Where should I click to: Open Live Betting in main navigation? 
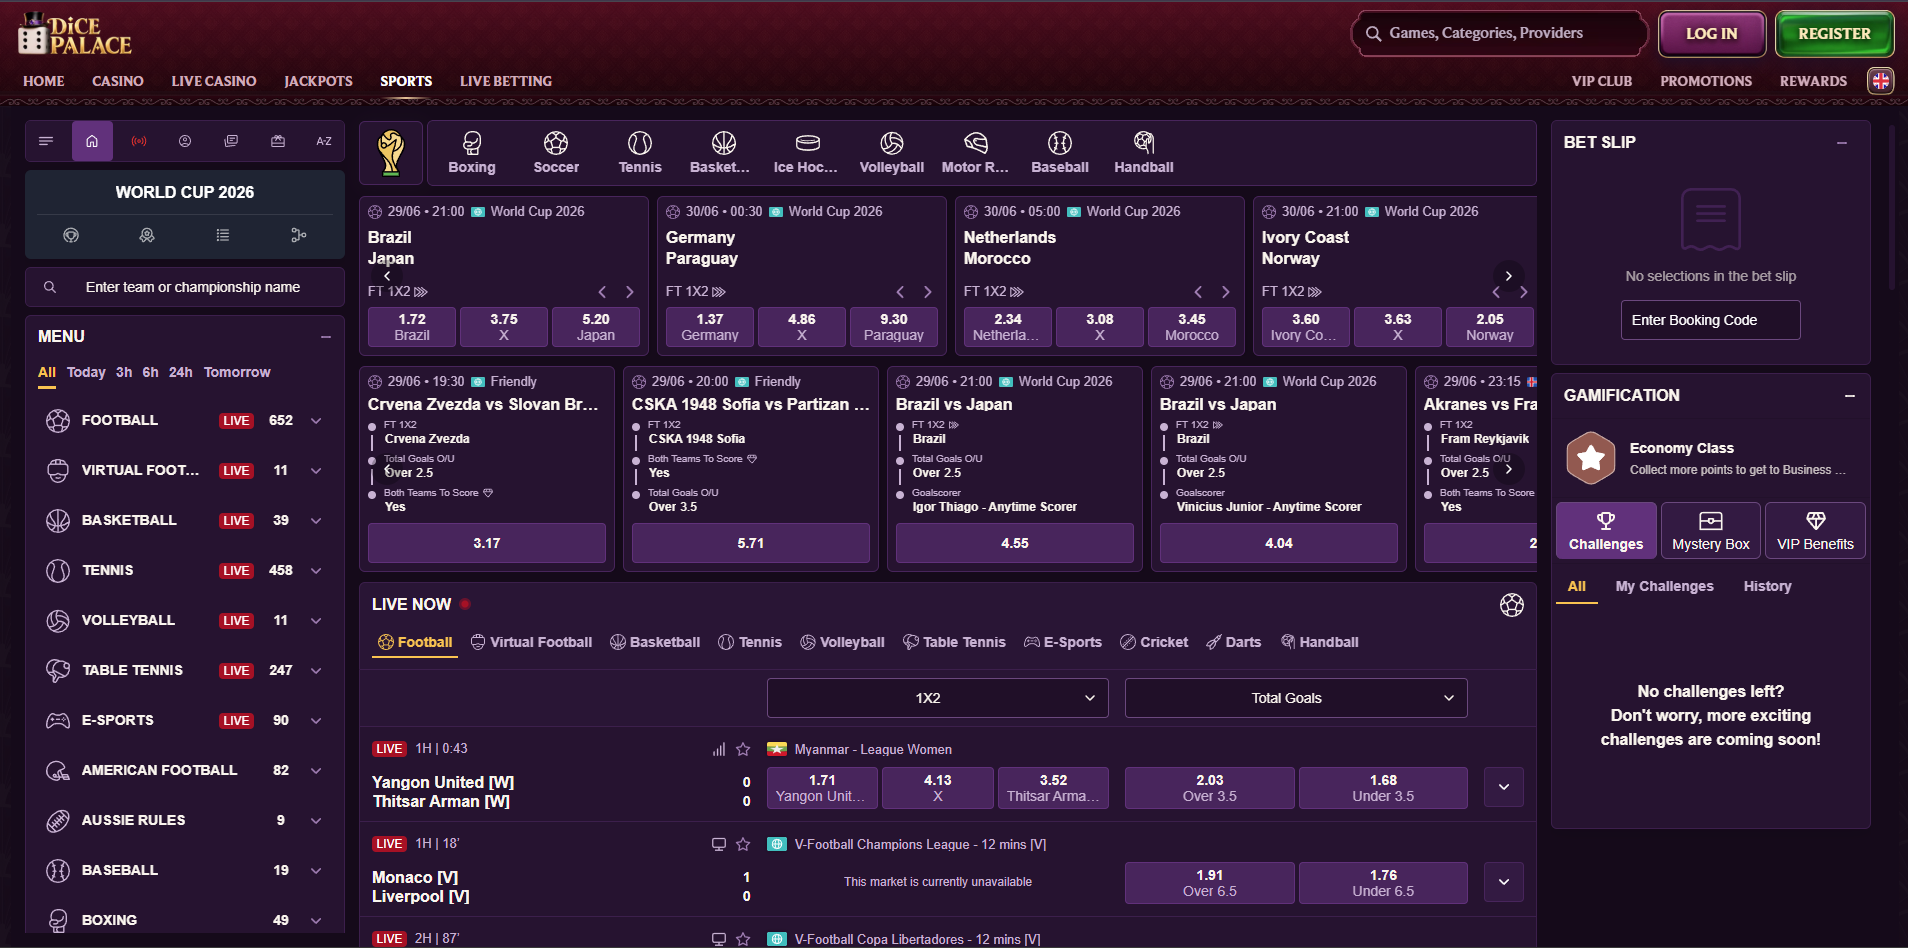(x=506, y=81)
